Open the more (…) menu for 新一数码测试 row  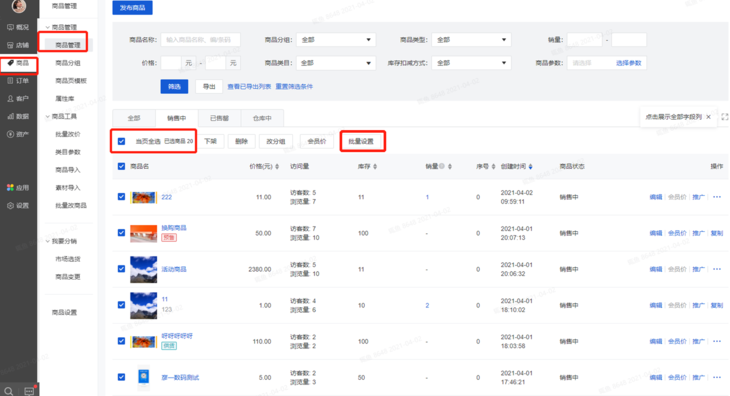coord(716,377)
